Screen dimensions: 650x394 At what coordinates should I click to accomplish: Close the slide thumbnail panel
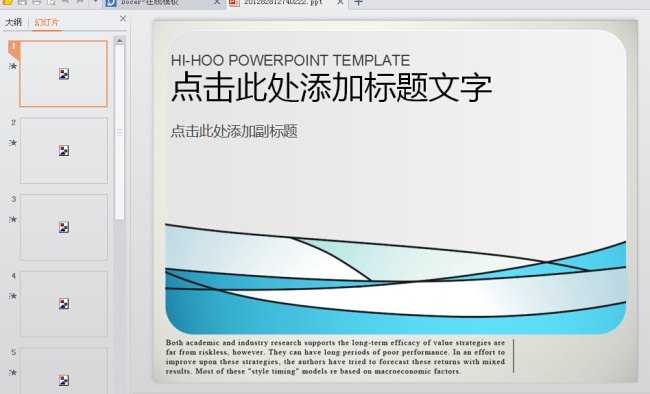[x=123, y=19]
